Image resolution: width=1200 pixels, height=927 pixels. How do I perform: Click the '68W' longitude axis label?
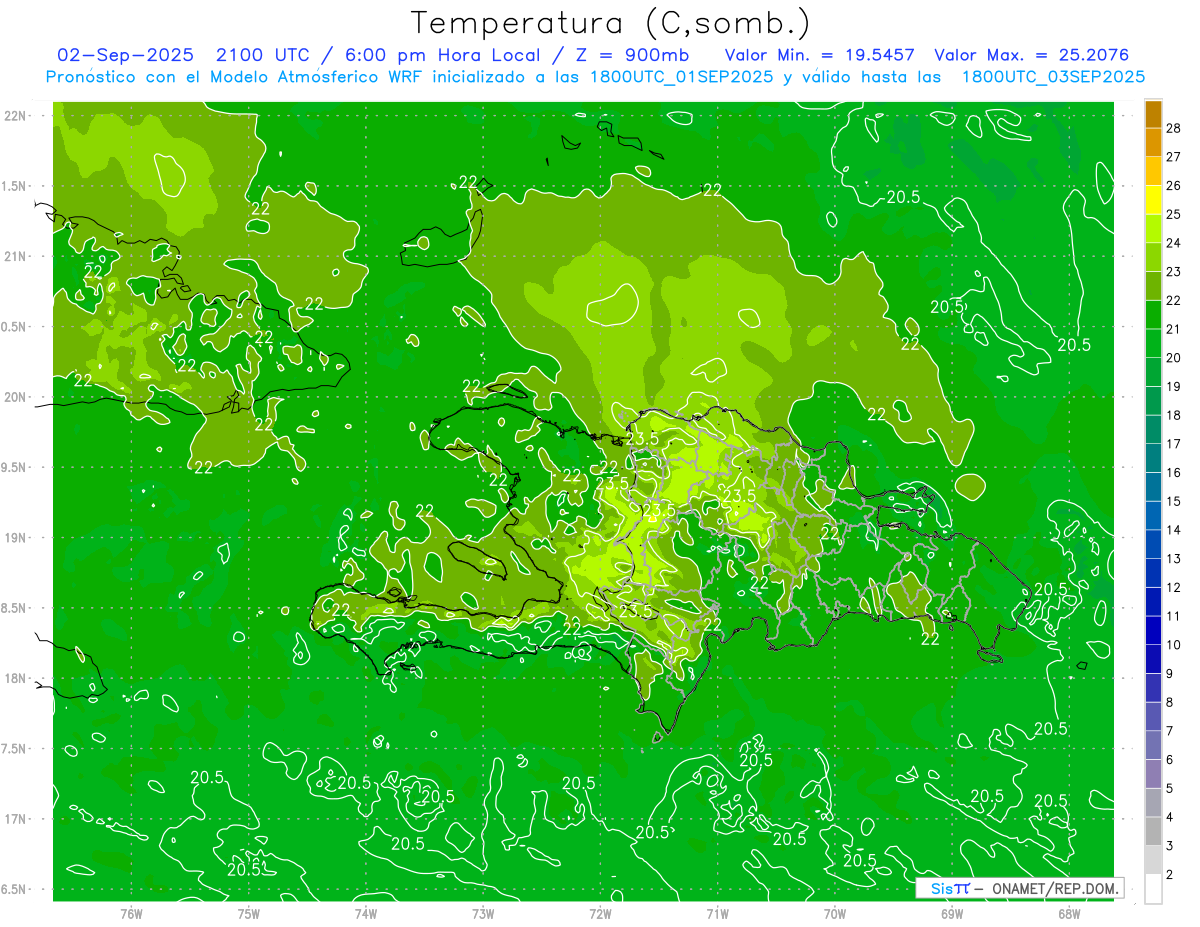(1069, 913)
